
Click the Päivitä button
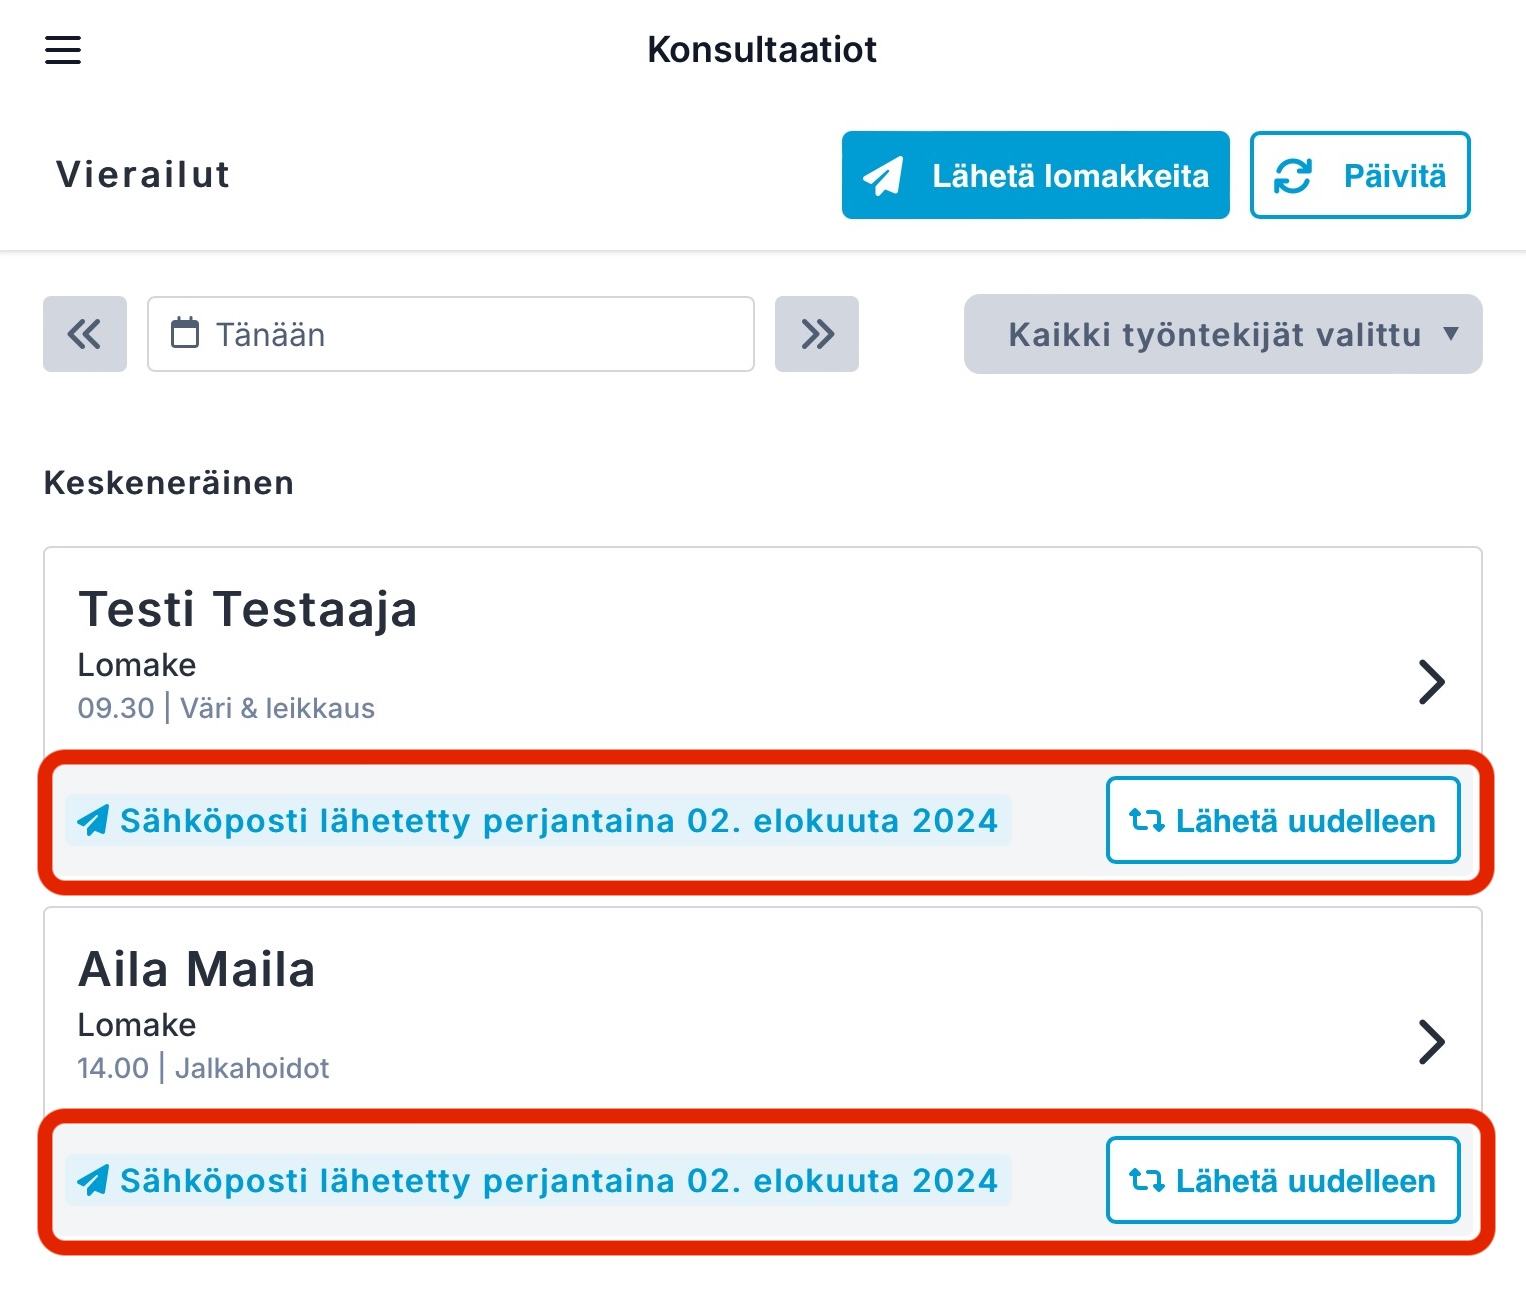pos(1360,175)
